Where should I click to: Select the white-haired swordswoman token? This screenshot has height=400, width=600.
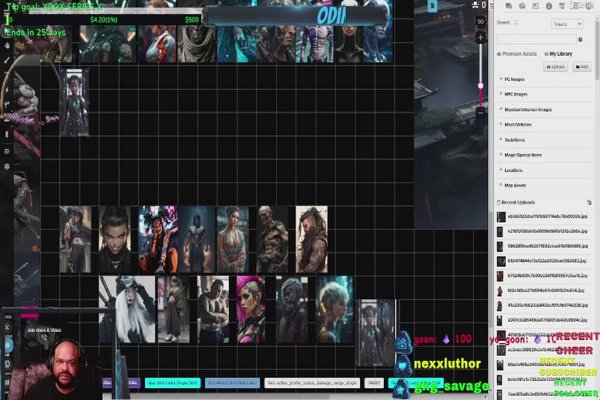(x=127, y=309)
